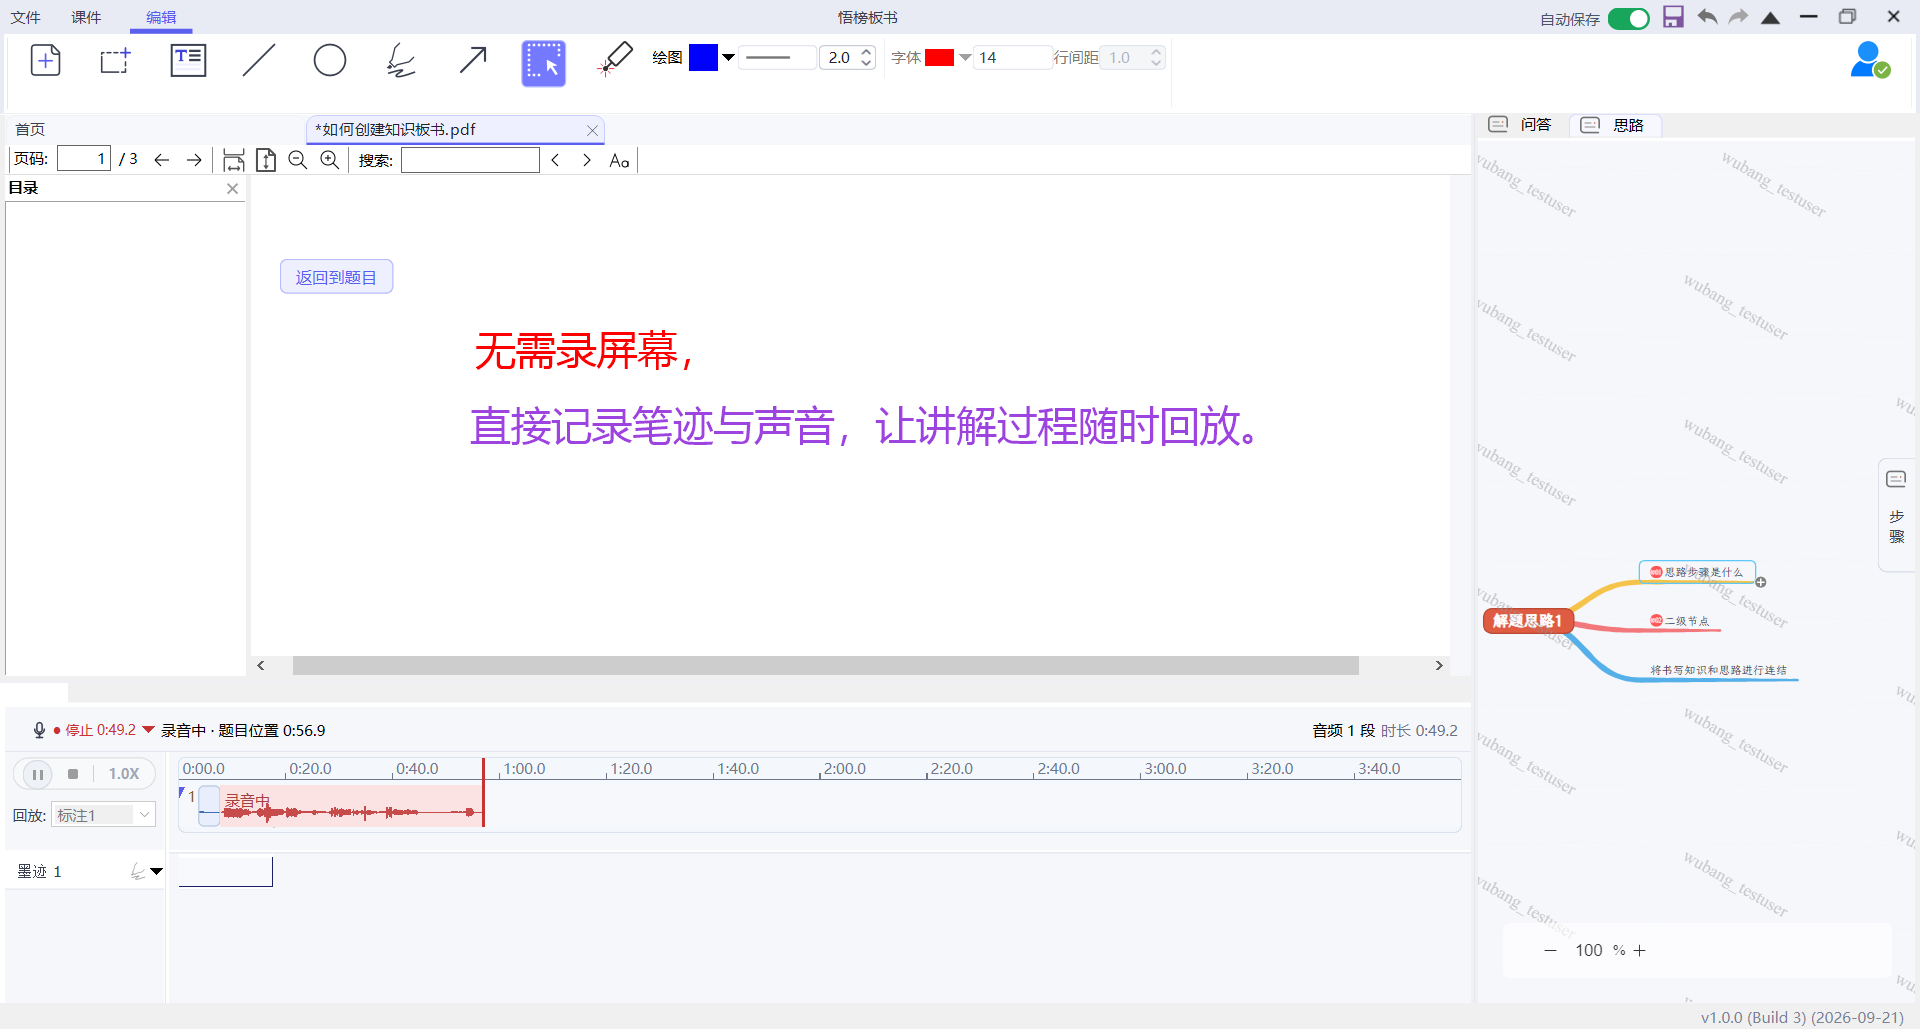
Task: Click the undo arrow icon
Action: pos(1707,17)
